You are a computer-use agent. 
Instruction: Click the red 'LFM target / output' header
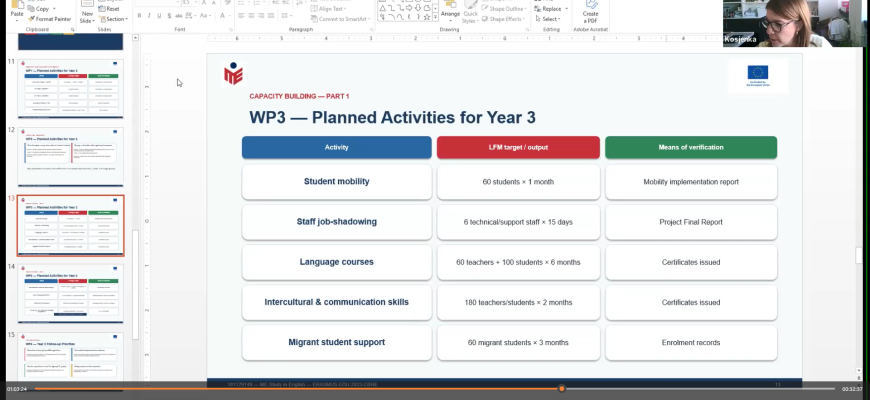[x=518, y=148]
